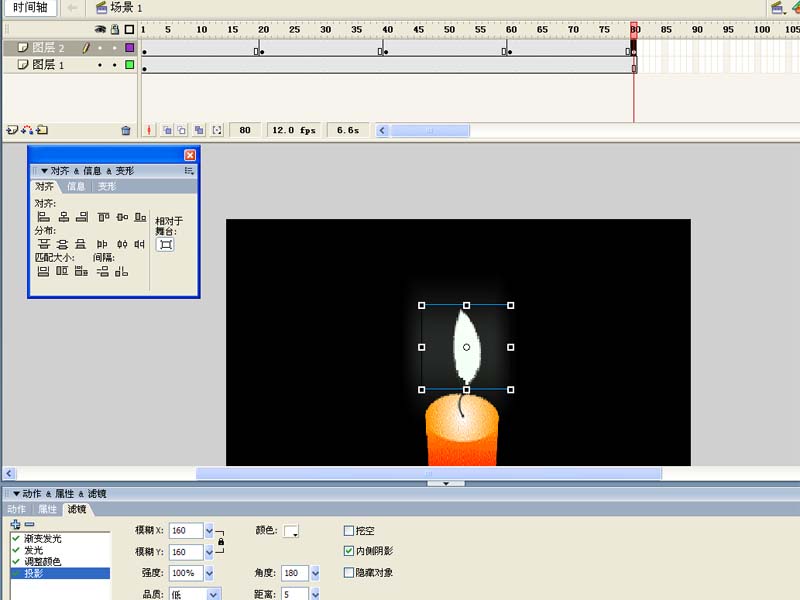Toggle the blur X/Y constrain lock
The width and height of the screenshot is (800, 600).
tap(220, 541)
